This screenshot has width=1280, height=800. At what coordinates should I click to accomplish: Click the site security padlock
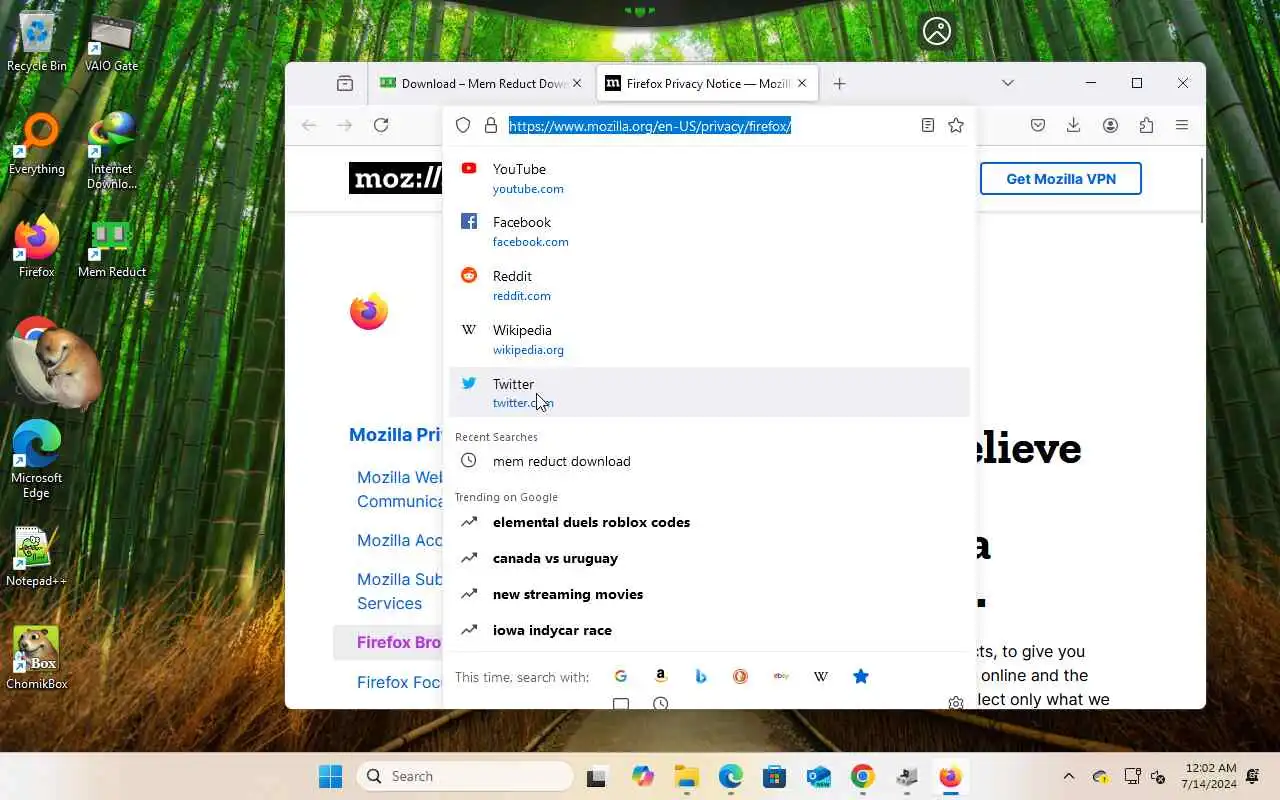coord(491,125)
